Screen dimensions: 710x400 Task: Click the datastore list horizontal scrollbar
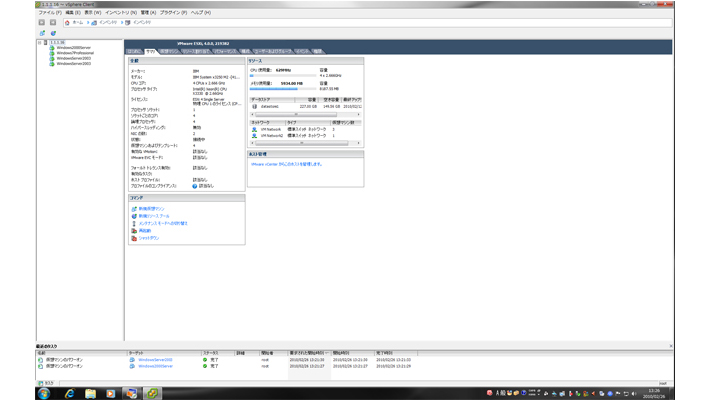coord(305,114)
